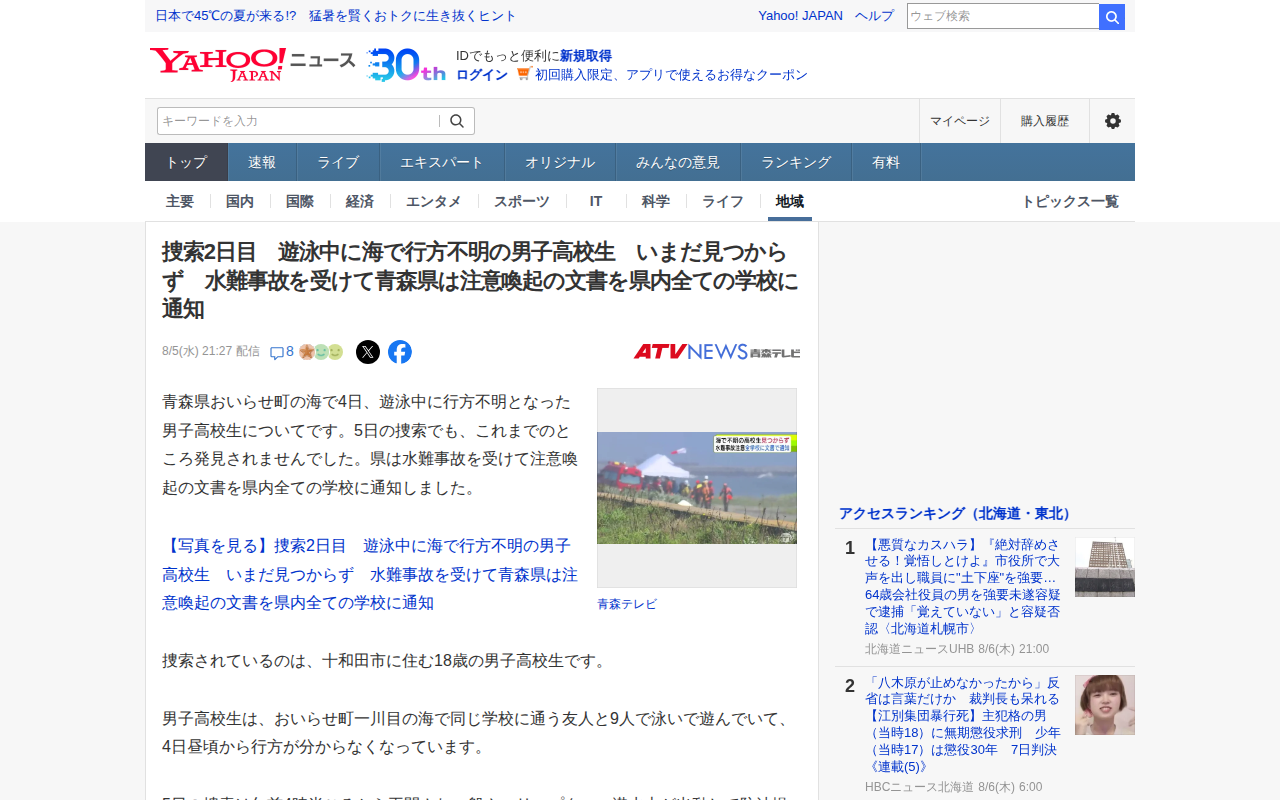Open settings with the gear icon

(x=1112, y=121)
